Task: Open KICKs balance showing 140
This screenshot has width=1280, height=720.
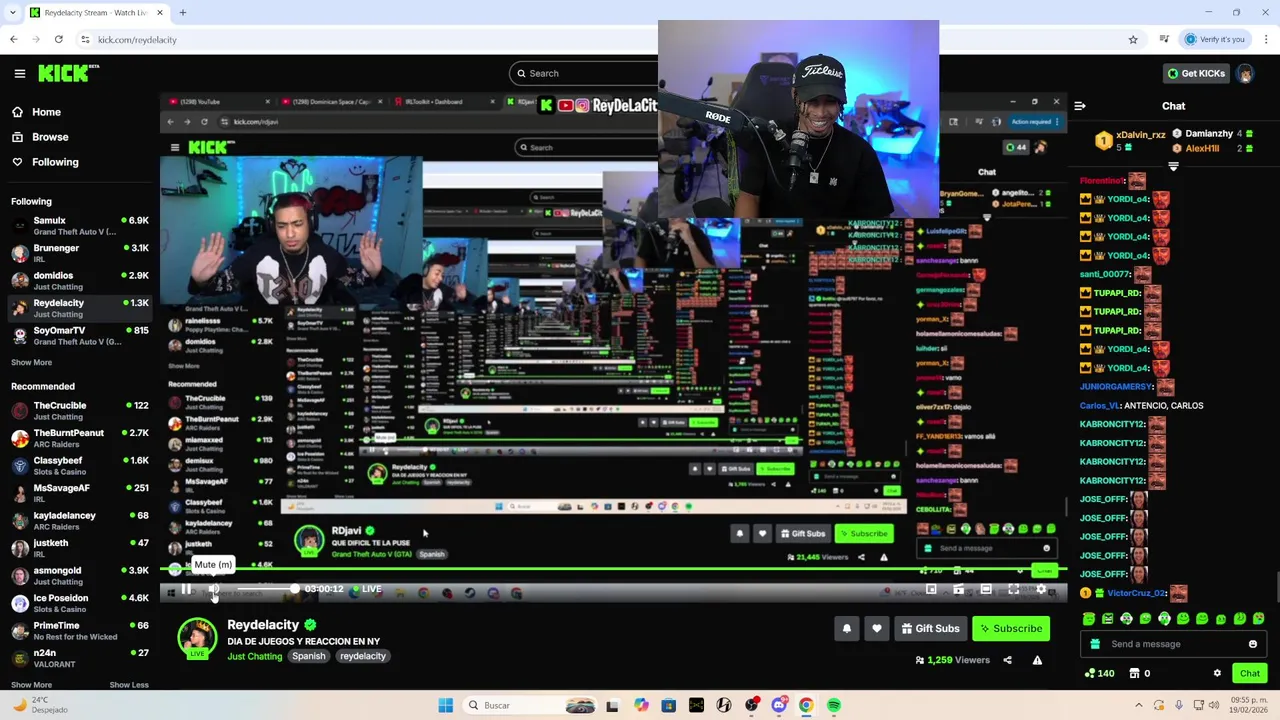Action: coord(1100,673)
